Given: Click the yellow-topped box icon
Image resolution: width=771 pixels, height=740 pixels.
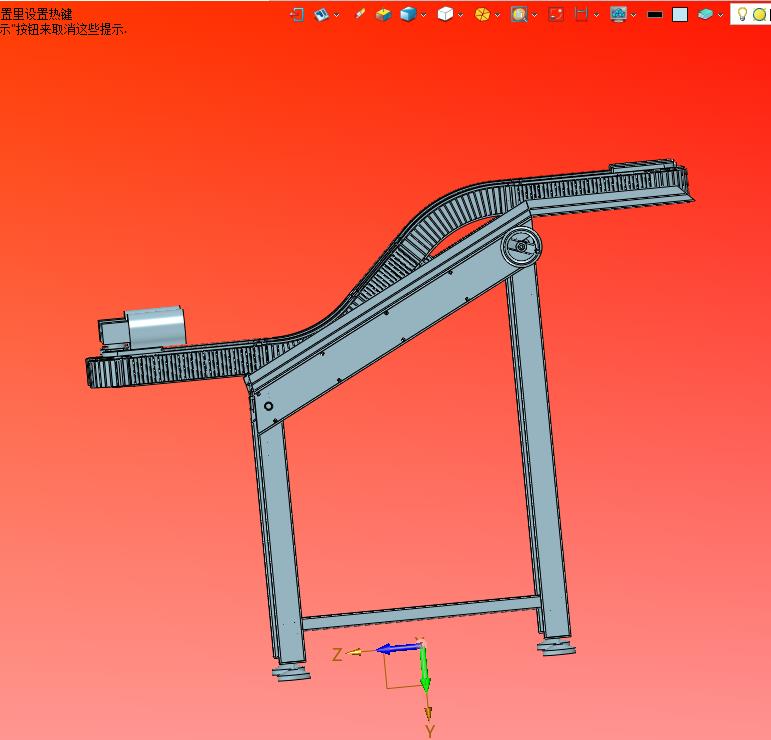Looking at the screenshot, I should click(383, 14).
